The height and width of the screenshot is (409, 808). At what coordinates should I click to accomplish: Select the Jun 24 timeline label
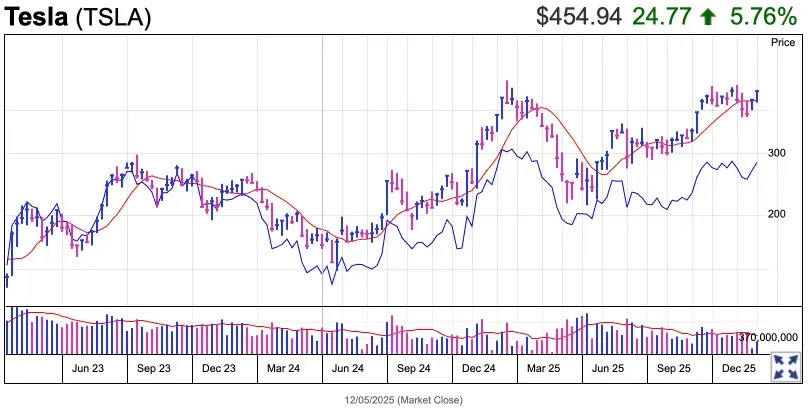point(348,369)
